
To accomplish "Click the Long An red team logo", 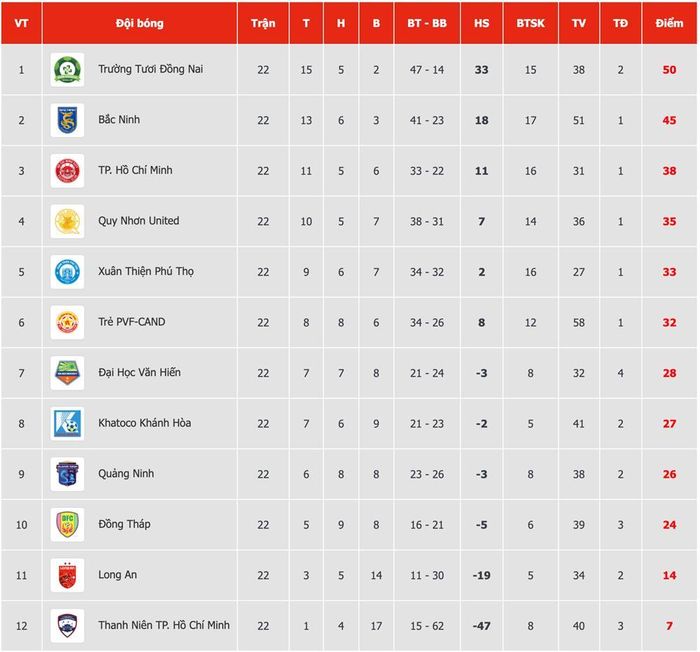I will [x=67, y=575].
